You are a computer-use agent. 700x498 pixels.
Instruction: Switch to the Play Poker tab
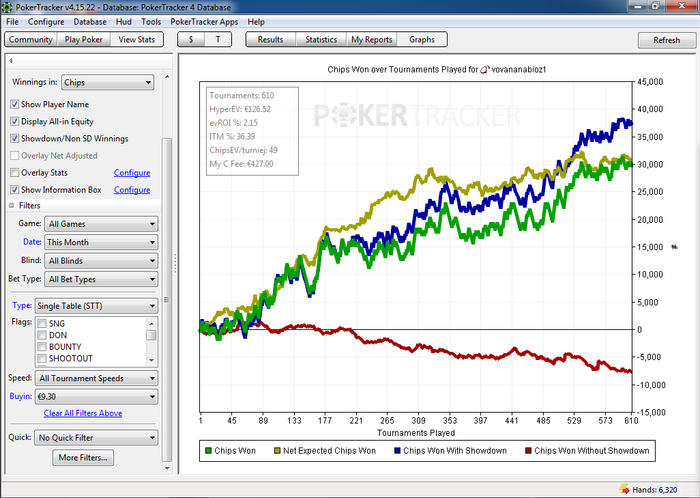click(x=83, y=40)
